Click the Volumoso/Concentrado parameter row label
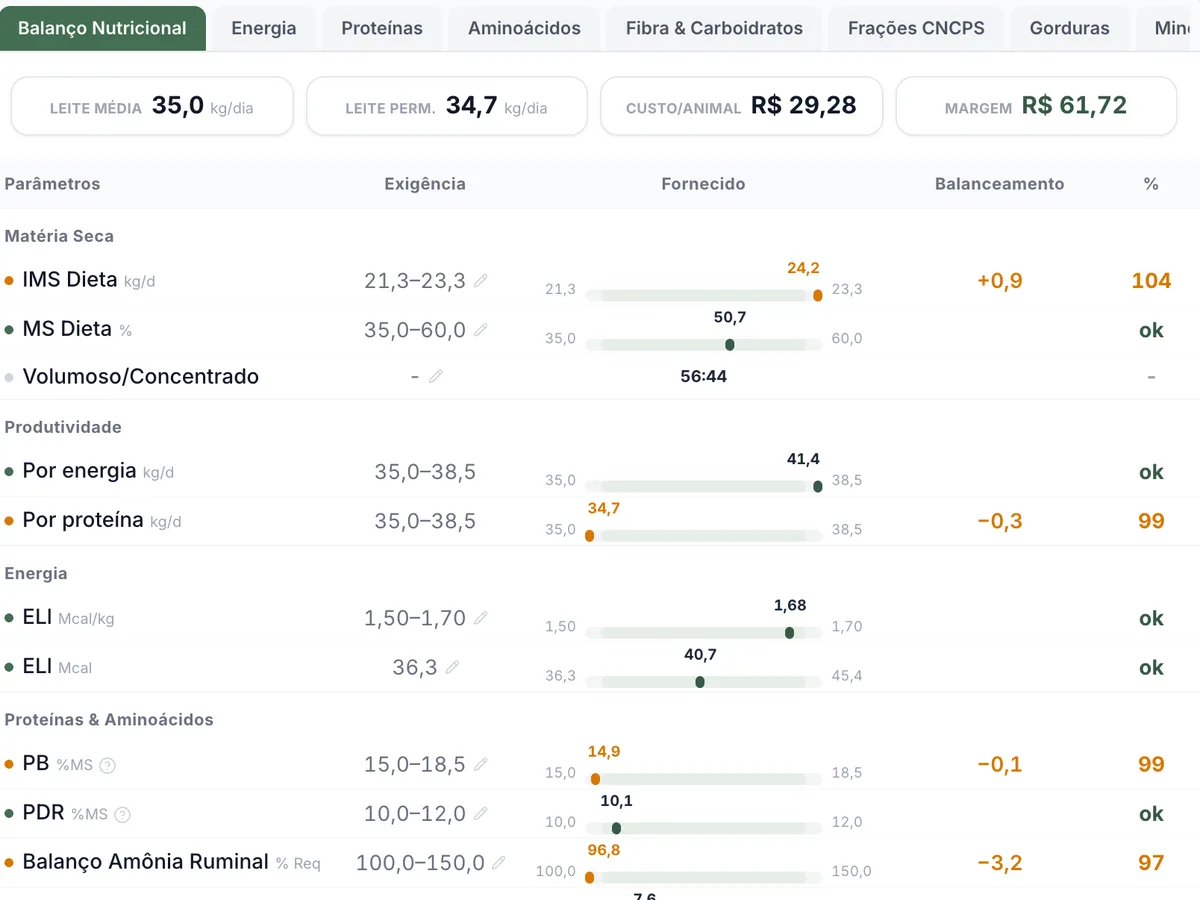This screenshot has width=1200, height=900. [x=141, y=377]
